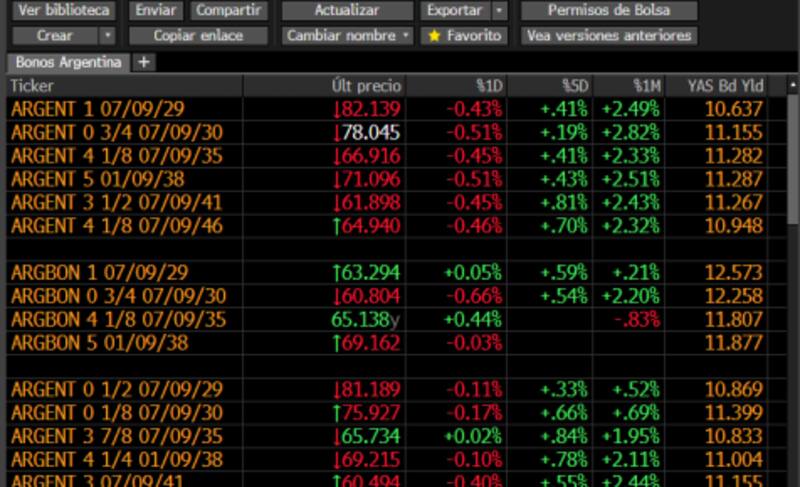The width and height of the screenshot is (800, 487).
Task: Open the Exportar dropdown arrow
Action: coord(499,11)
